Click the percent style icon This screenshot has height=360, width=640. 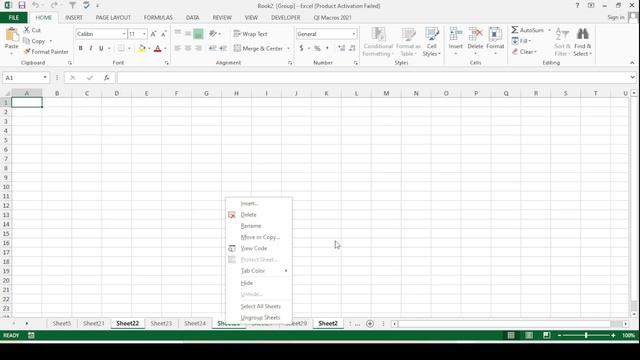[317, 48]
